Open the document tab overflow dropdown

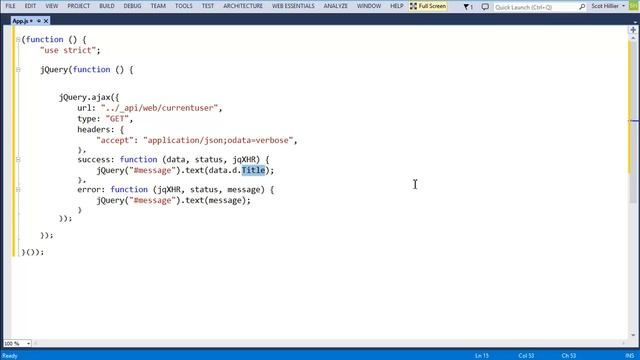tap(635, 21)
